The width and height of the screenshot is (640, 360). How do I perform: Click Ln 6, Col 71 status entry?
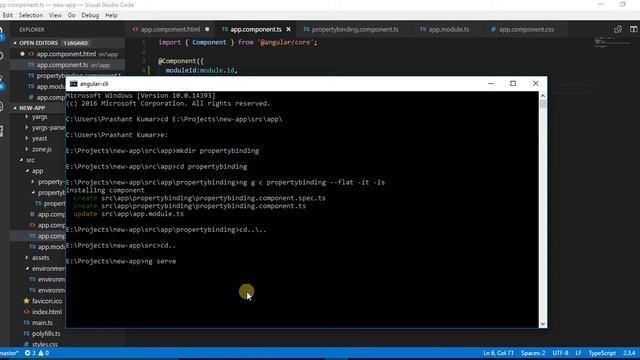(498, 353)
